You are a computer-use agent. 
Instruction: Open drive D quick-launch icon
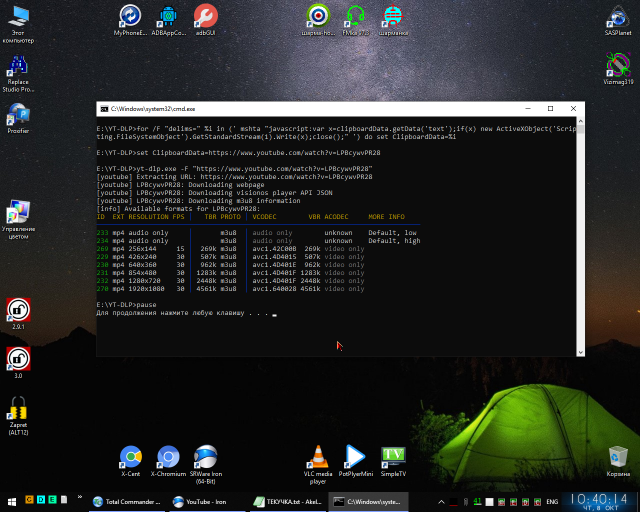click(41, 499)
